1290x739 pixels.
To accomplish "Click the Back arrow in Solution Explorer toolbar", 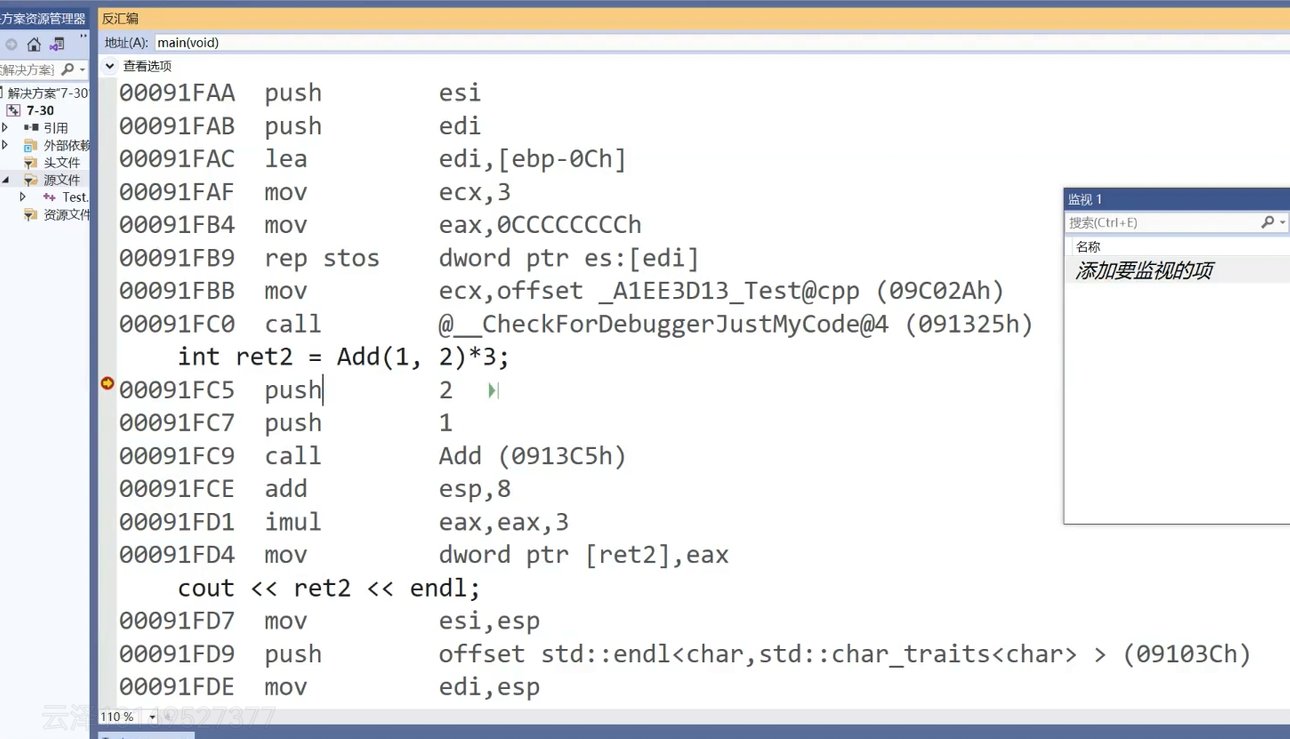I will click(11, 44).
